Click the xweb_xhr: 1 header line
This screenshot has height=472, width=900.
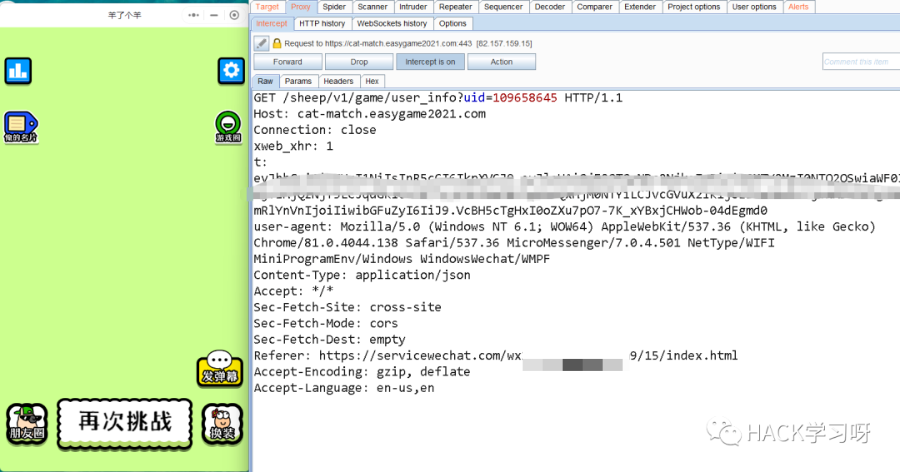click(x=293, y=146)
